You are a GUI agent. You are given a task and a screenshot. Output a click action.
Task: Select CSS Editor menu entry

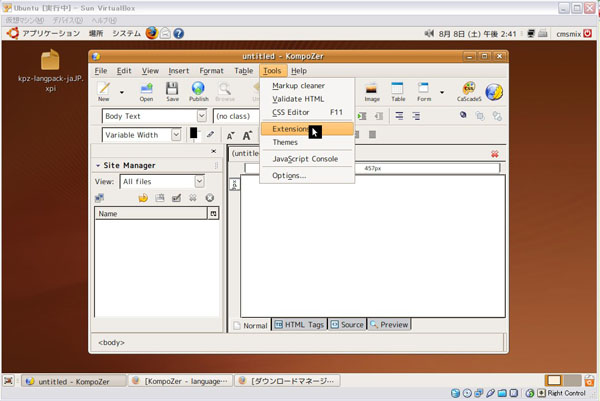(307, 112)
